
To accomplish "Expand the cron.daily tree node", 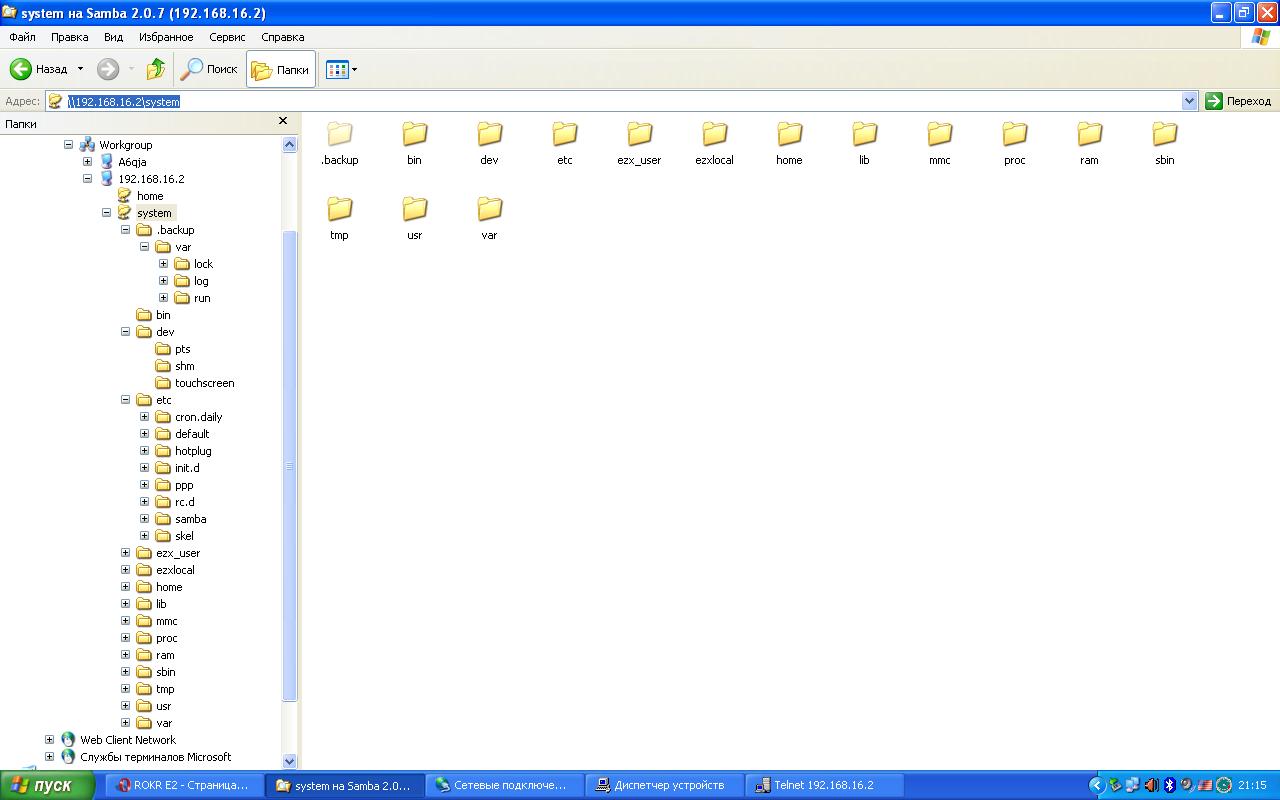I will [x=144, y=417].
